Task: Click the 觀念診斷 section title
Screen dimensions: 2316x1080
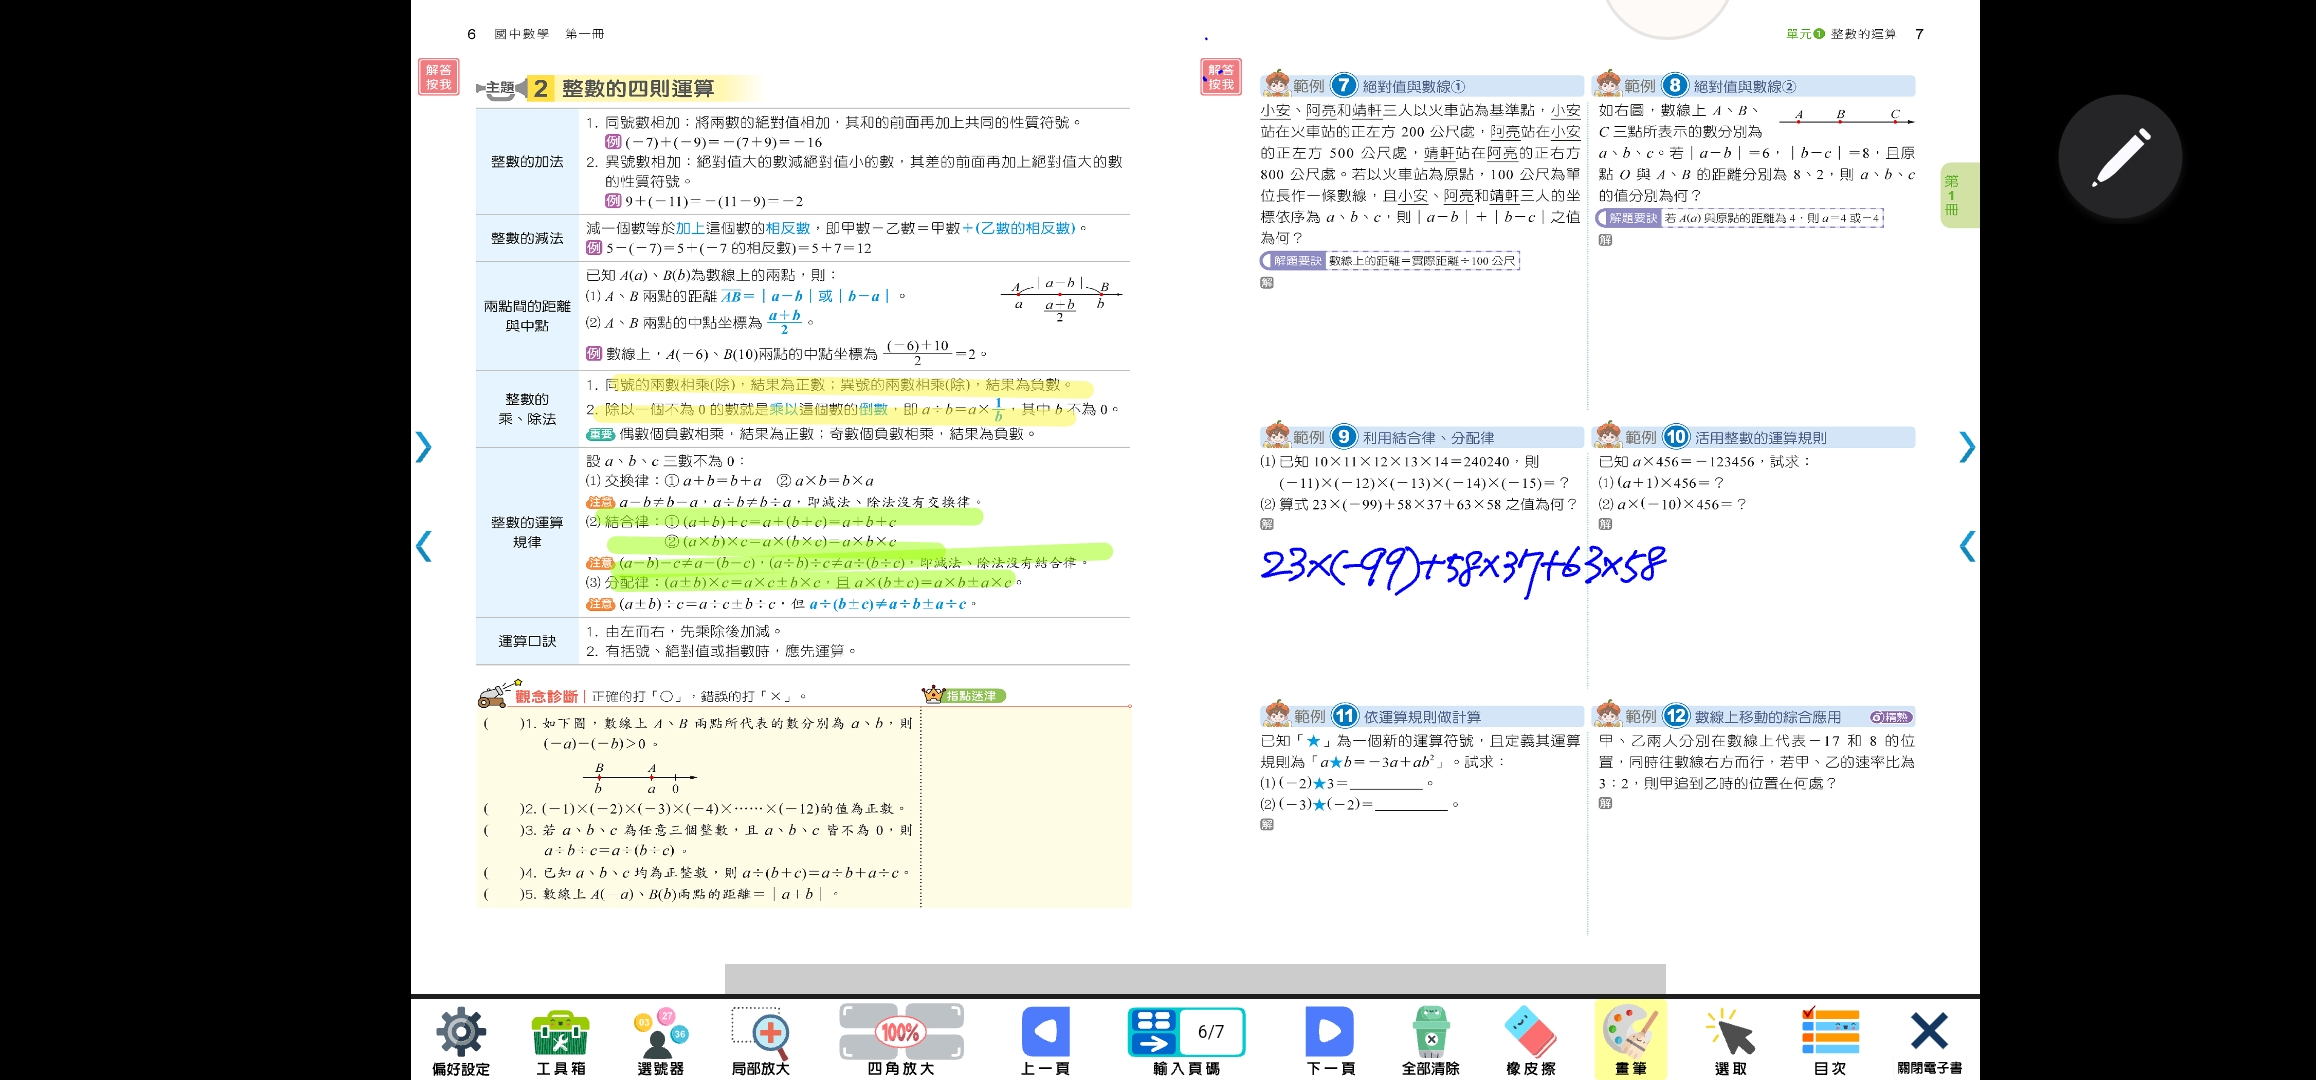Action: point(546,696)
